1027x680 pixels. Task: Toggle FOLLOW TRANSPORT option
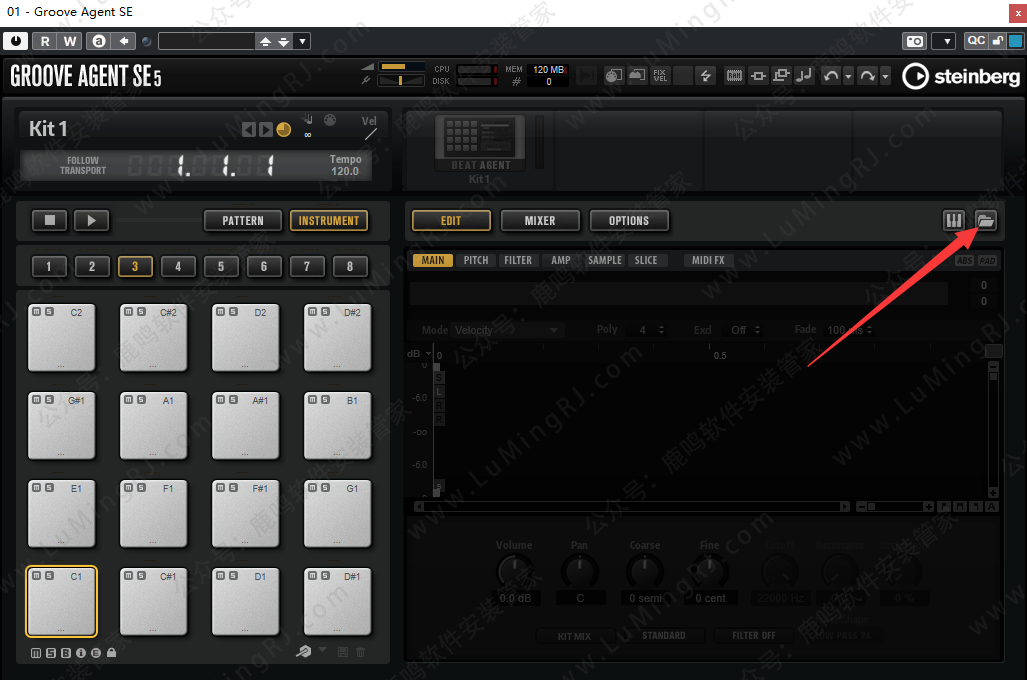(83, 165)
